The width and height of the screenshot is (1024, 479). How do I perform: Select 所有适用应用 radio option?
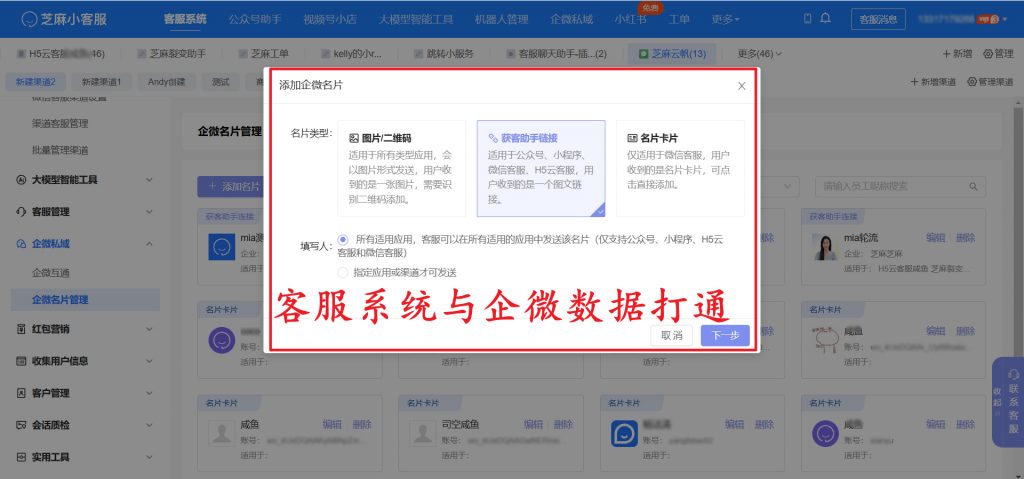coord(344,240)
